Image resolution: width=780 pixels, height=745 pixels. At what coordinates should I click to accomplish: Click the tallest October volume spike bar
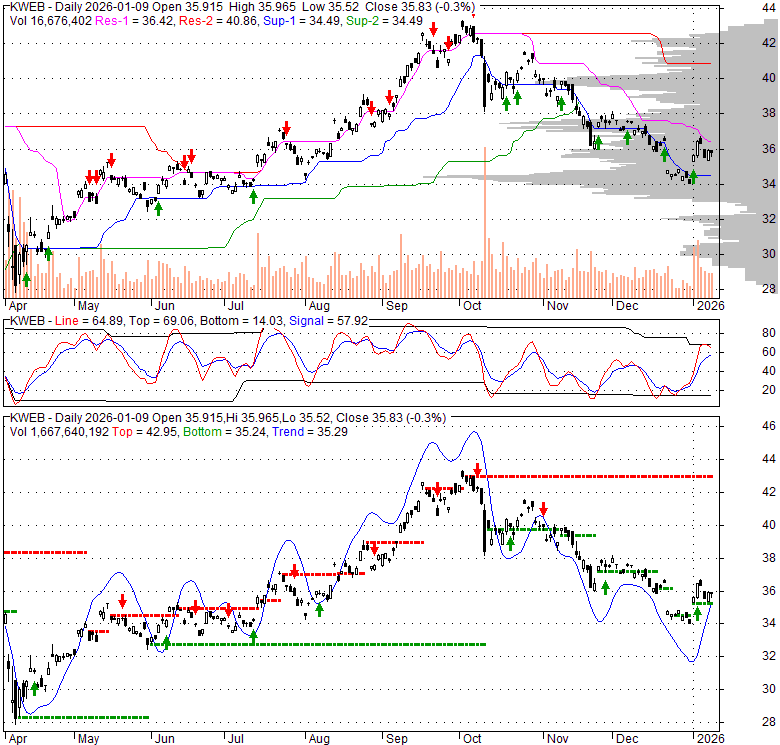[485, 222]
